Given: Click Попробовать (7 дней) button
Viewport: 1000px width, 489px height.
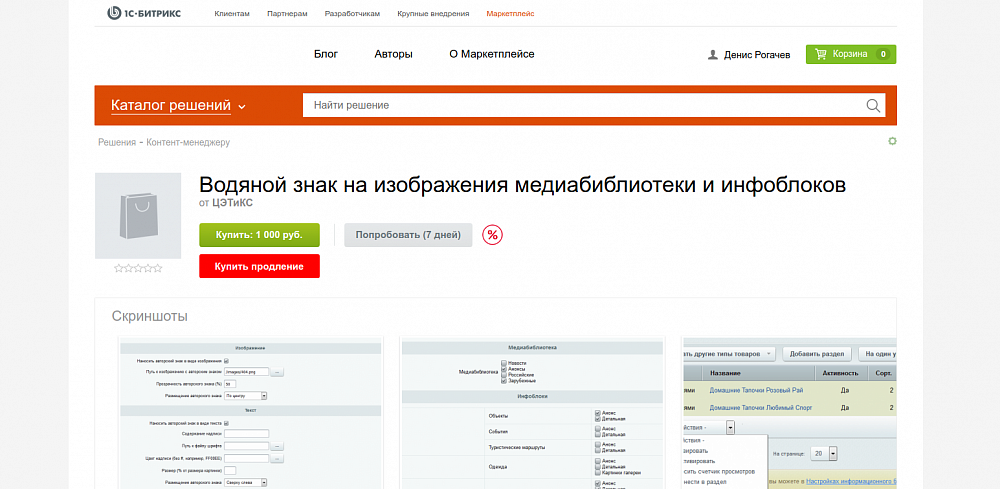Looking at the screenshot, I should pyautogui.click(x=408, y=235).
